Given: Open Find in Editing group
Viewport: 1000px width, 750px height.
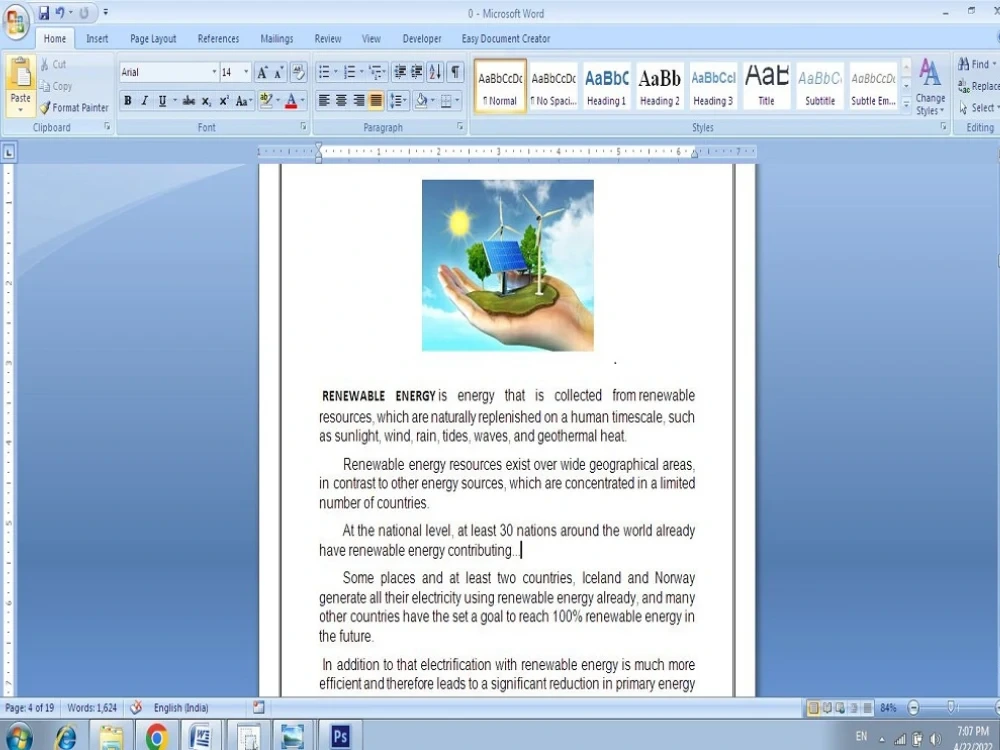Looking at the screenshot, I should click(x=975, y=64).
